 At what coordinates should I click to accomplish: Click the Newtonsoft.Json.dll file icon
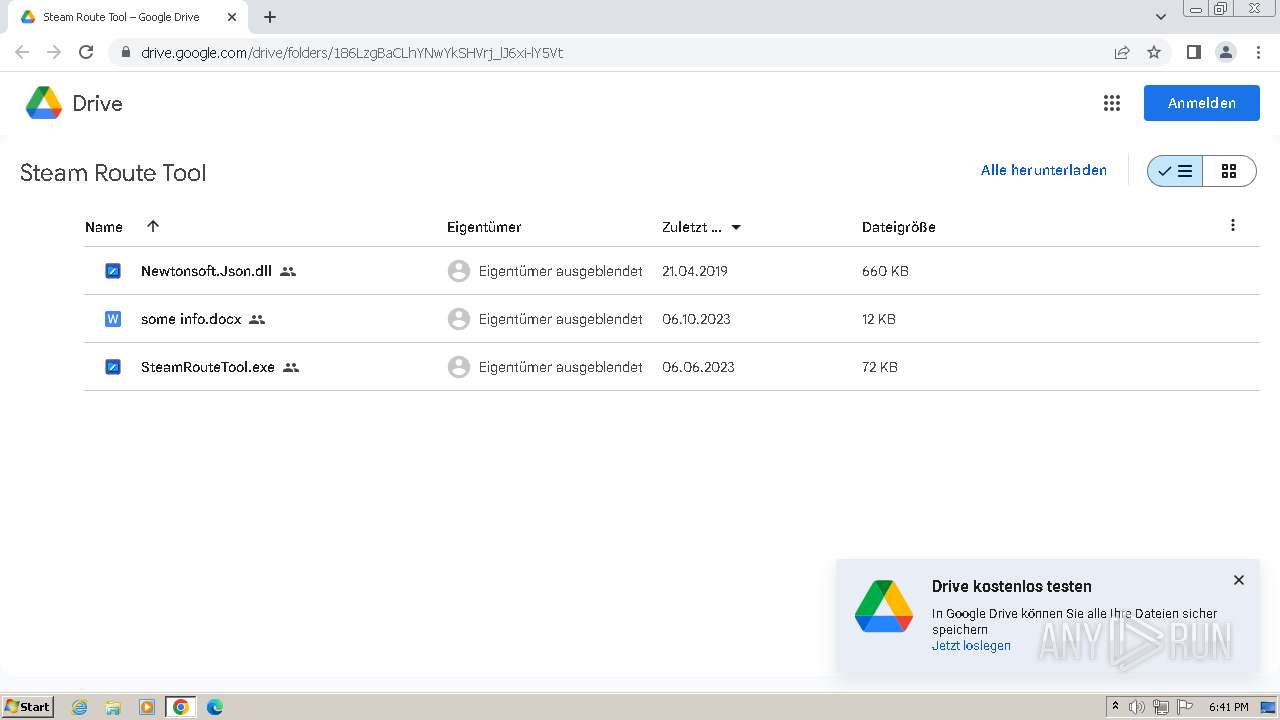coord(113,271)
